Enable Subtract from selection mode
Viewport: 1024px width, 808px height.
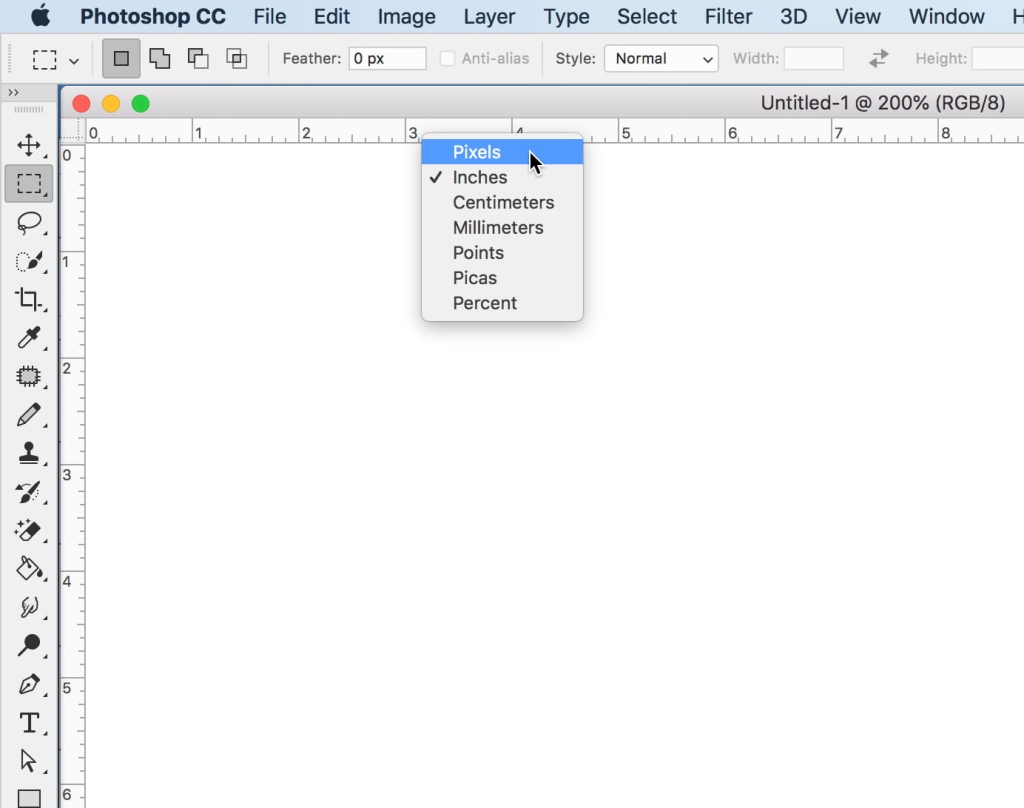point(198,58)
